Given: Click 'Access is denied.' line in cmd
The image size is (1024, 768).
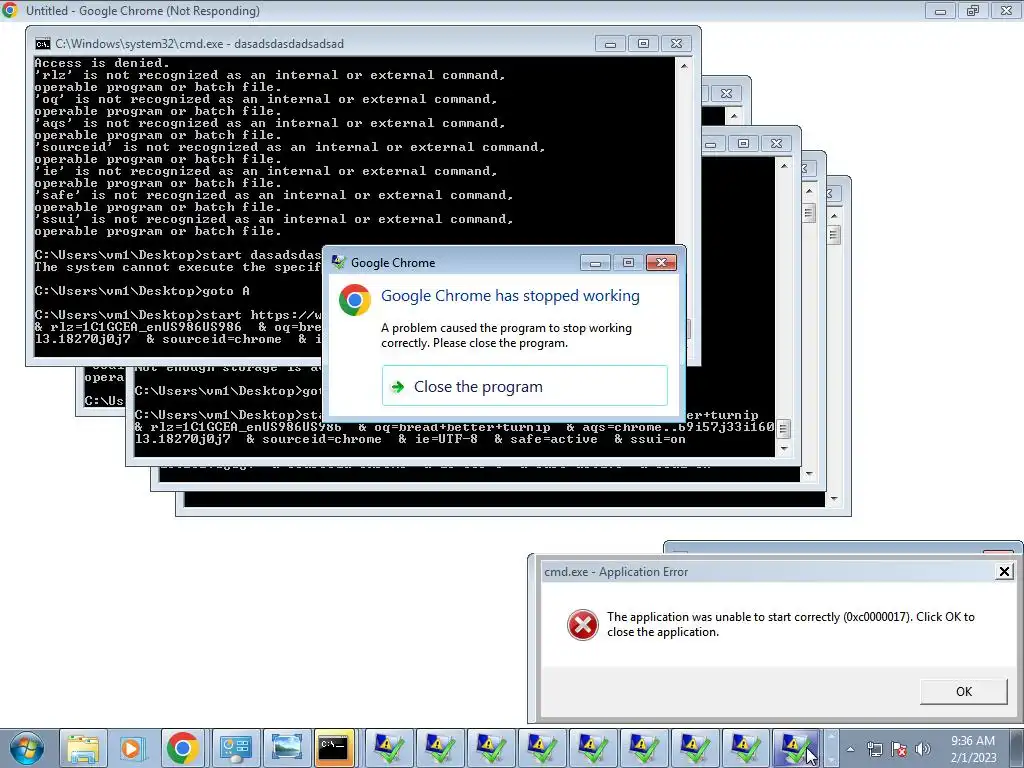Looking at the screenshot, I should pos(102,63).
